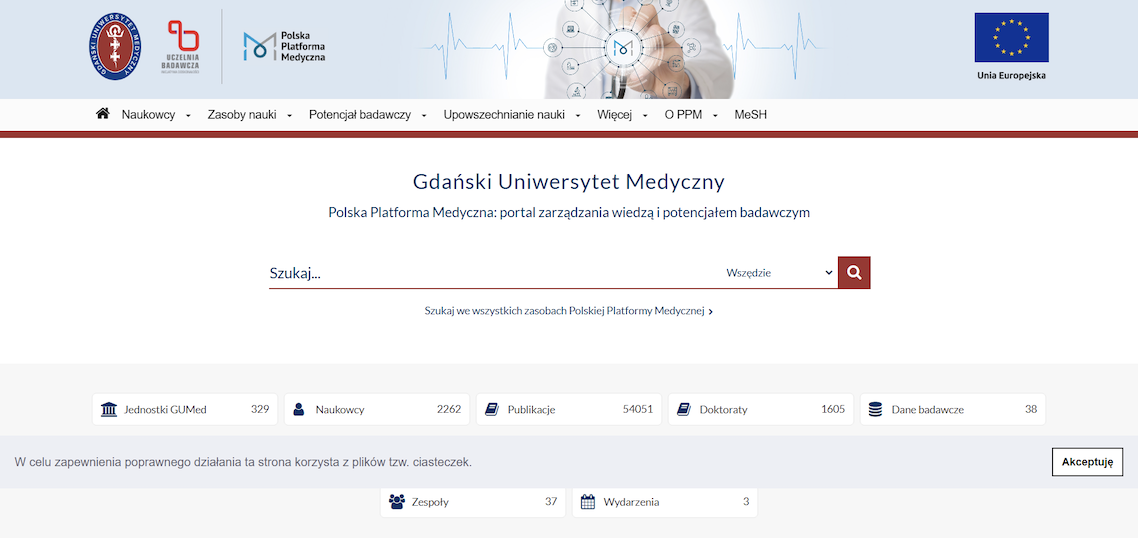Open the Upowszechnianie nauki menu

[x=504, y=115]
